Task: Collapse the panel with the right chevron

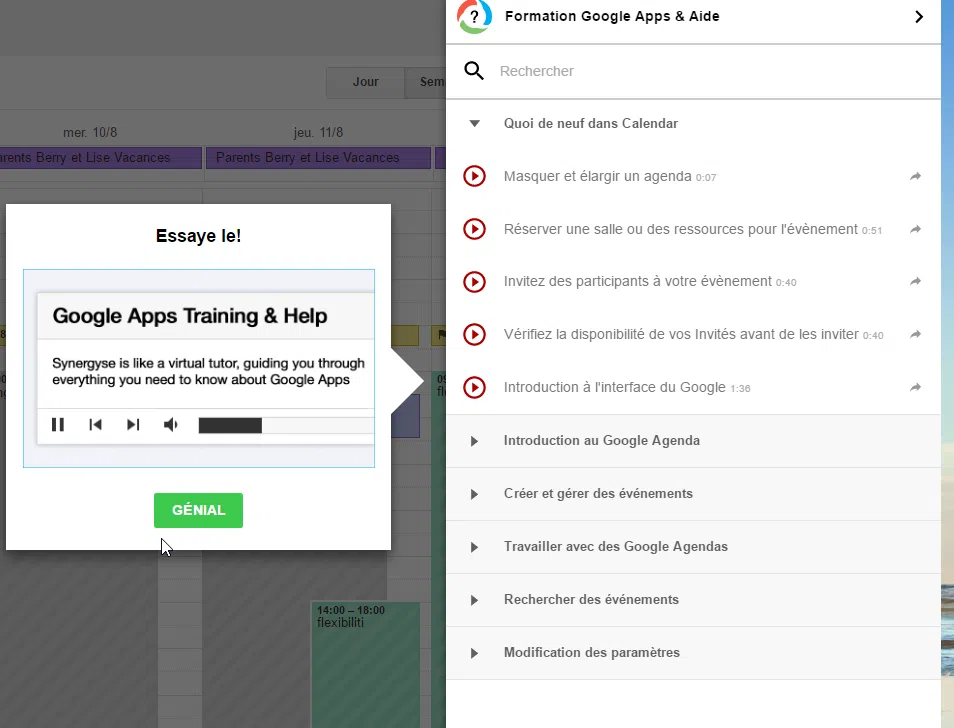Action: click(x=919, y=17)
